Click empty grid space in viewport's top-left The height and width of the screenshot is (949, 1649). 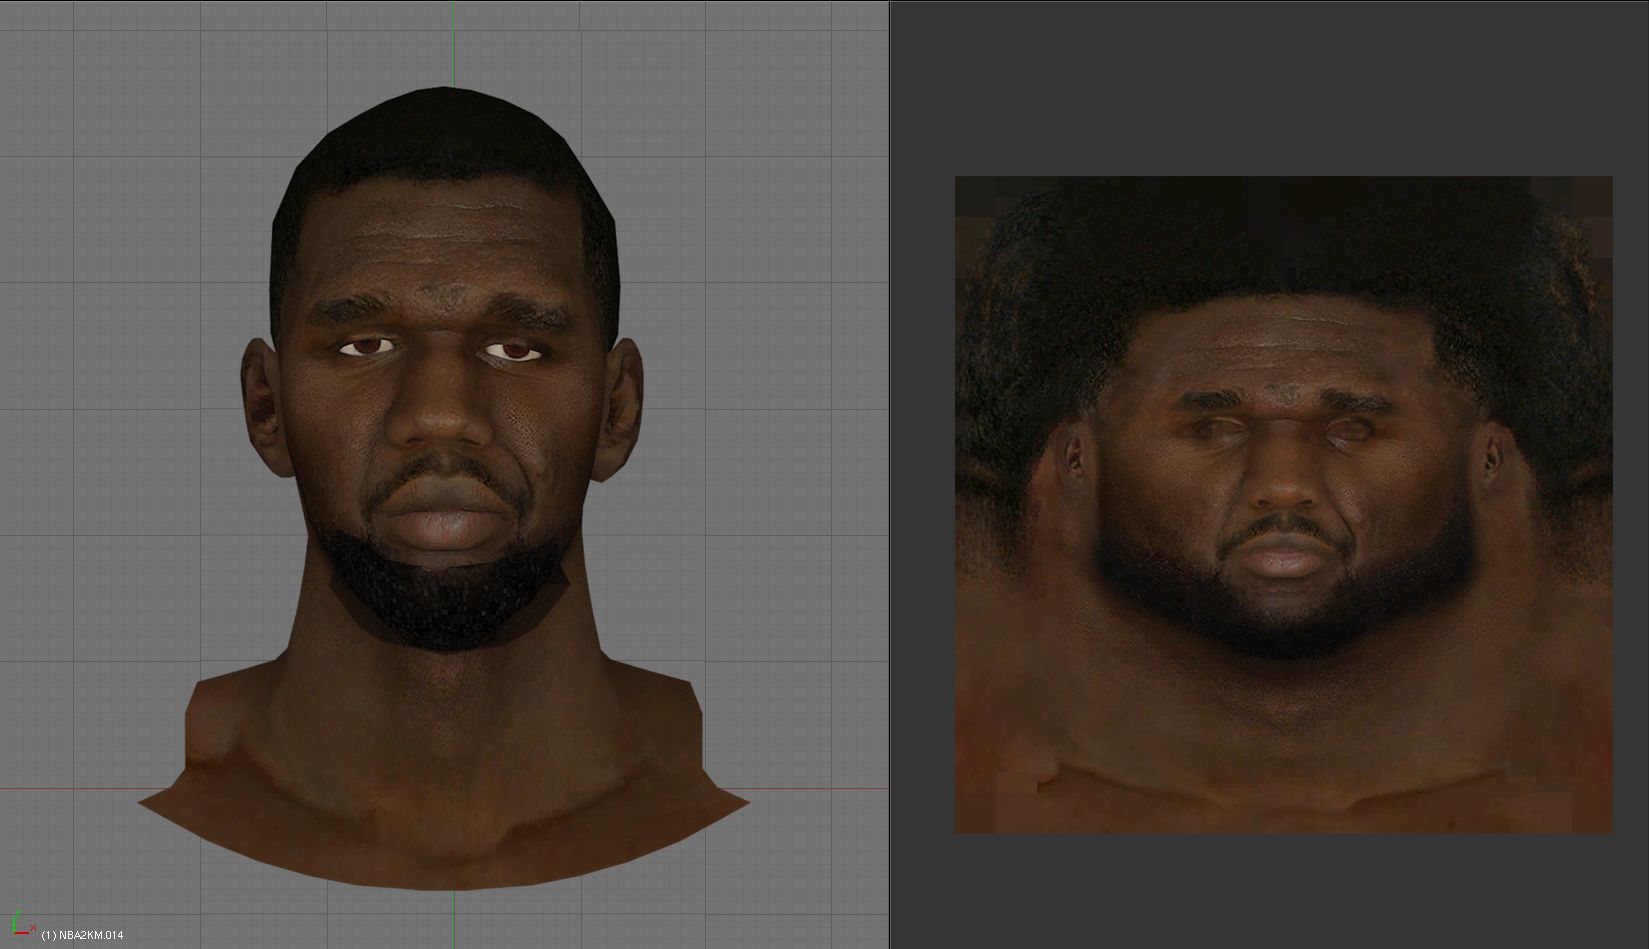click(x=100, y=100)
